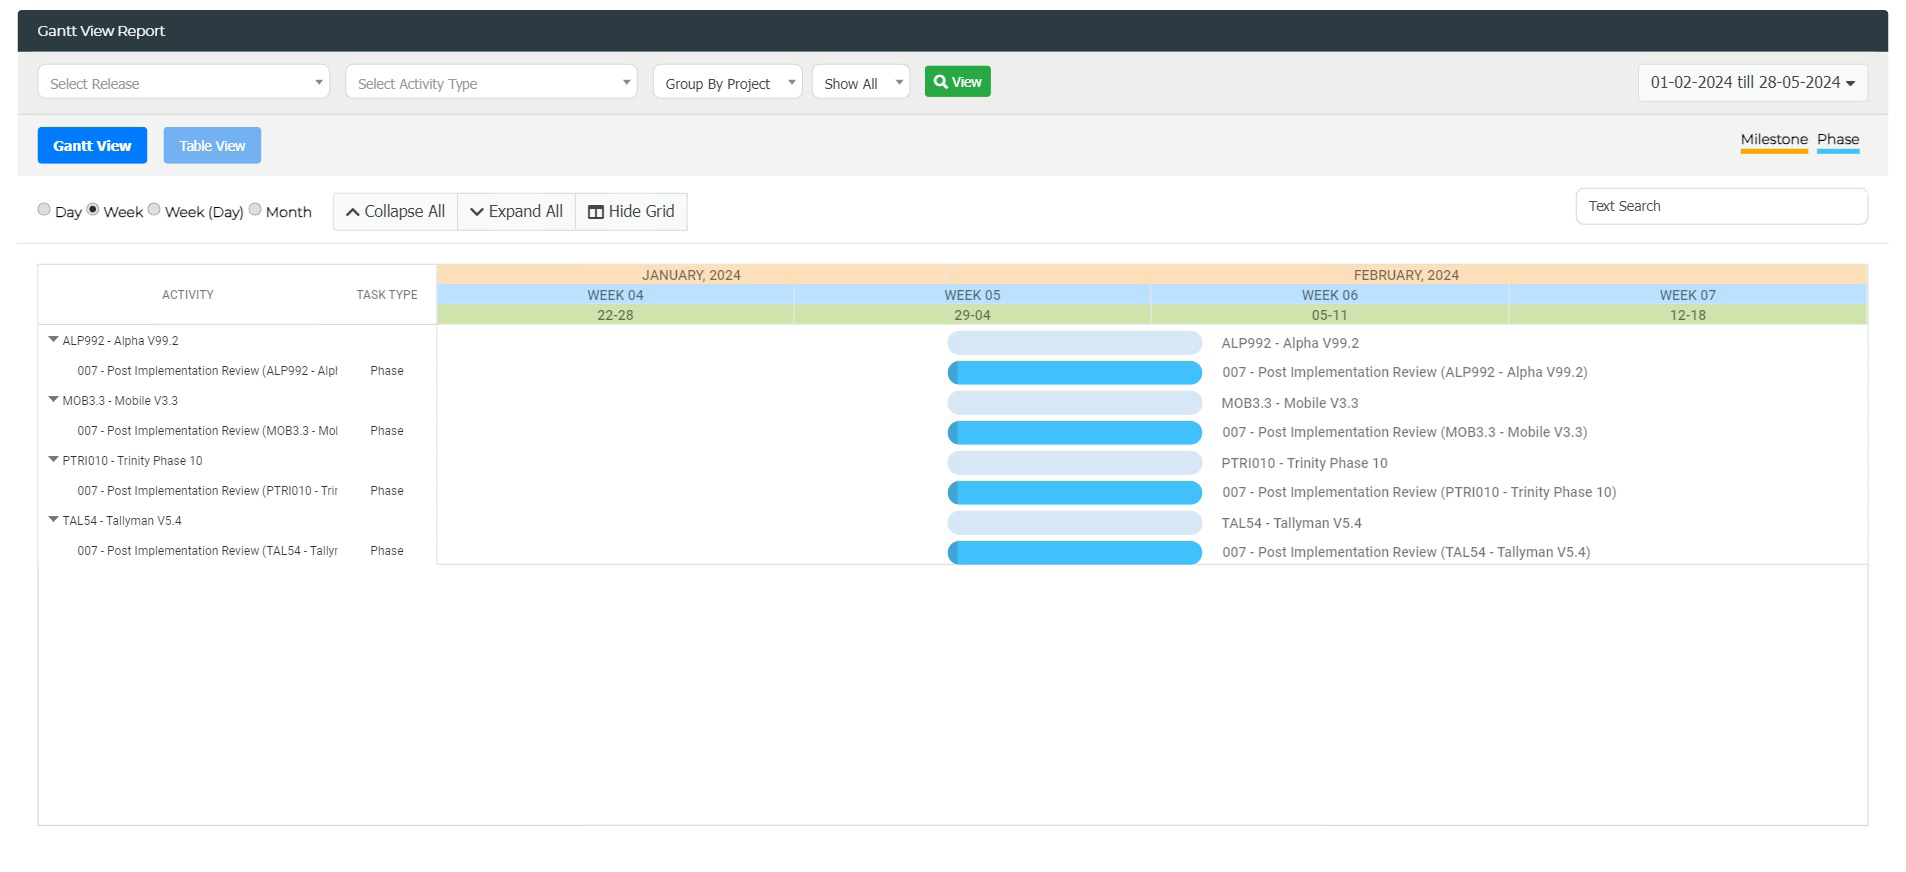Open the Select Release dropdown
The width and height of the screenshot is (1906, 872).
point(183,82)
